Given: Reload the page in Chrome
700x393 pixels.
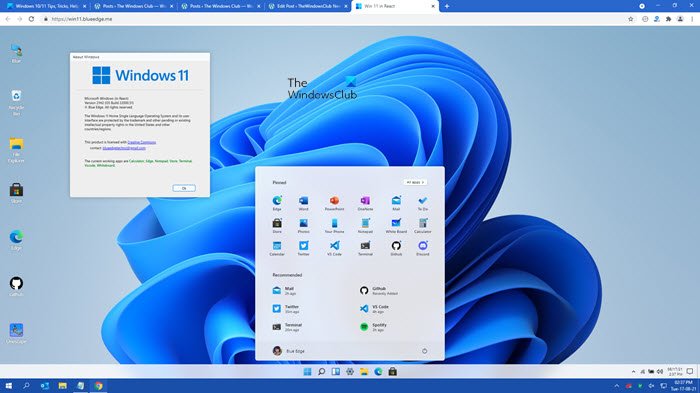Looking at the screenshot, I should click(x=31, y=19).
